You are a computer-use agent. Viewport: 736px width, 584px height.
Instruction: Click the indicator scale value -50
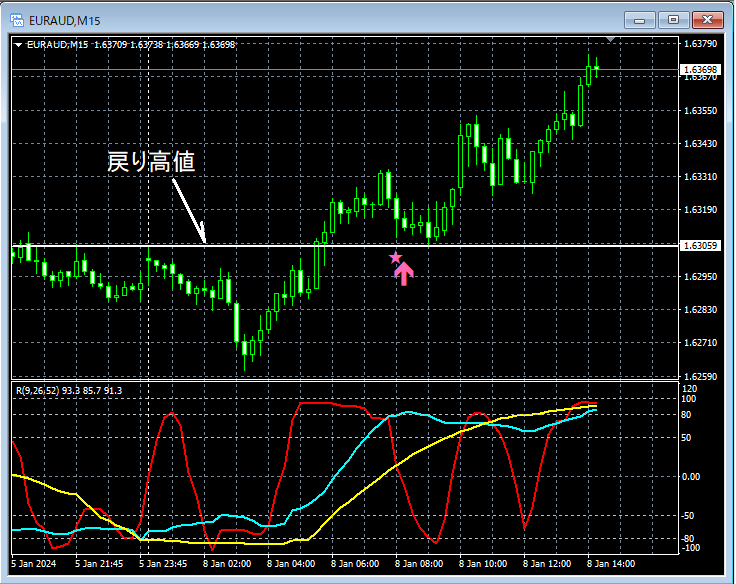point(688,515)
